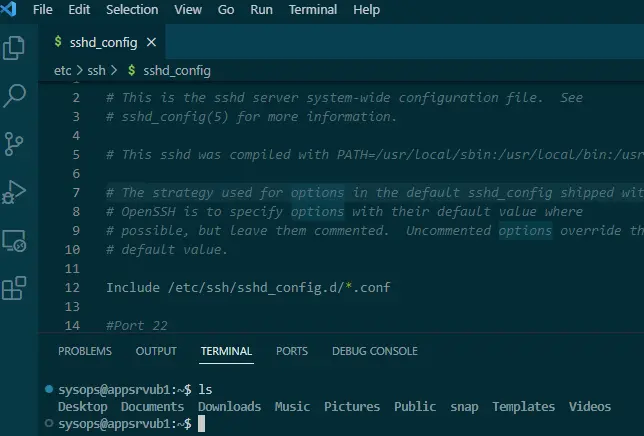Open the Explorer view icon
Viewport: 644px width, 436px height.
[14, 48]
